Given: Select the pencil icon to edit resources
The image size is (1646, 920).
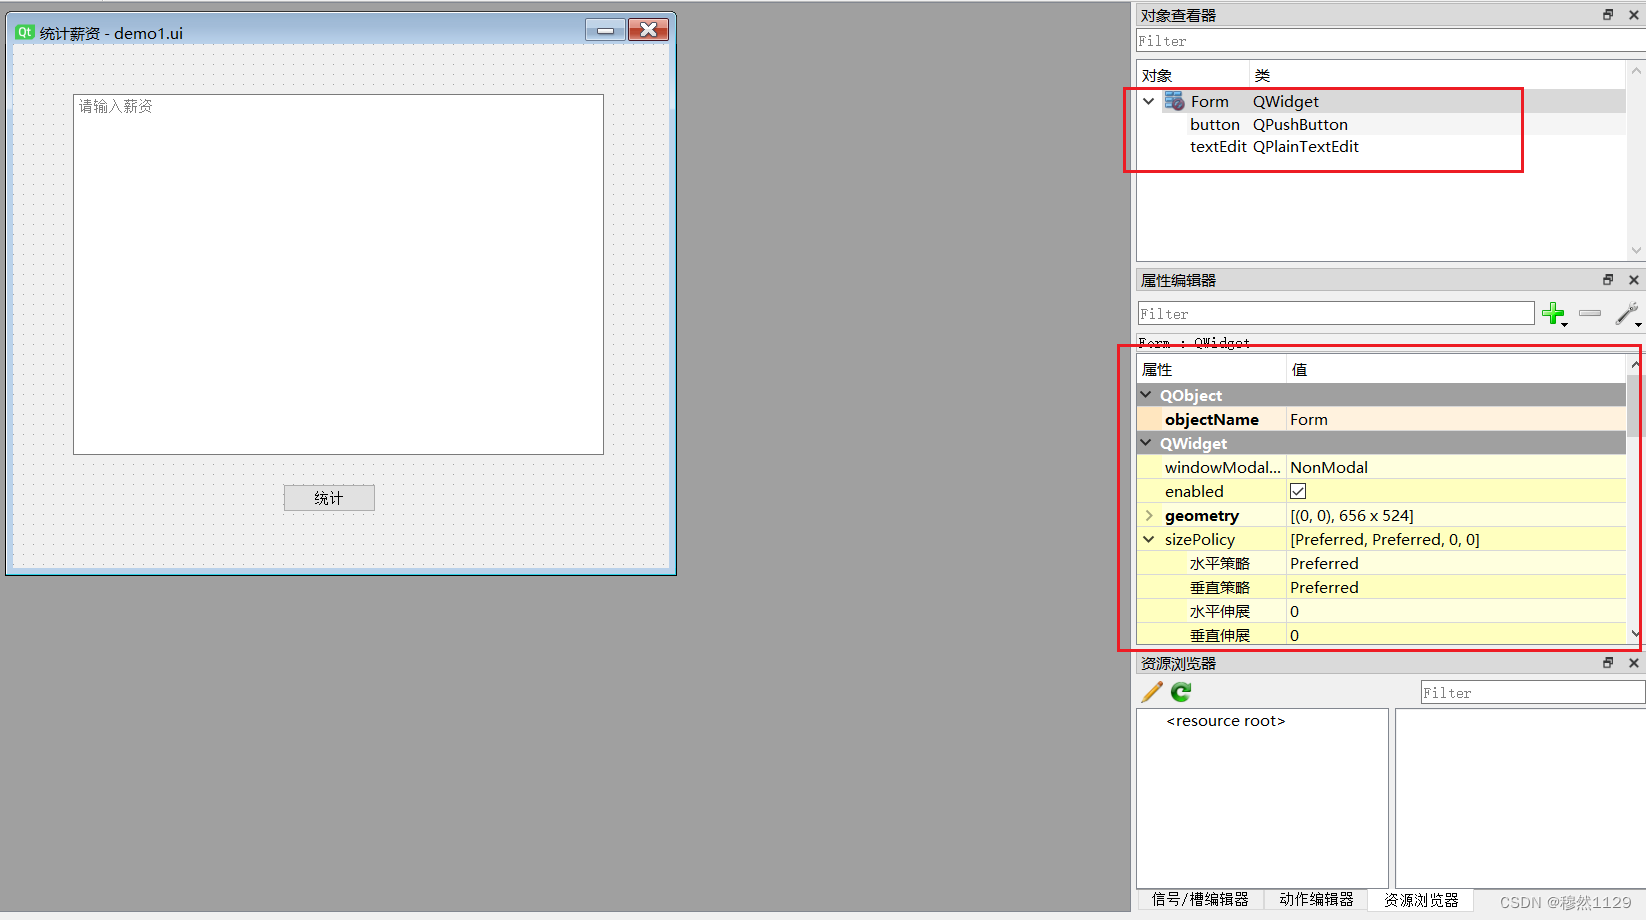Looking at the screenshot, I should pos(1151,691).
